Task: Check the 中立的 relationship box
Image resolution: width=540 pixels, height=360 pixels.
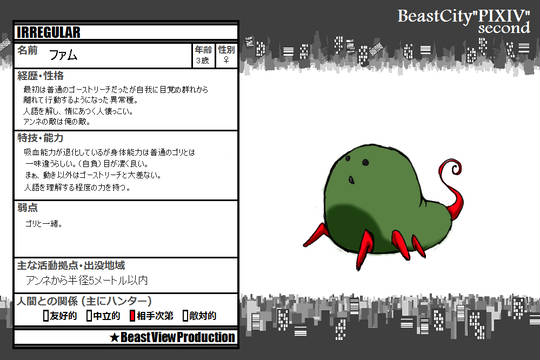Action: click(89, 316)
